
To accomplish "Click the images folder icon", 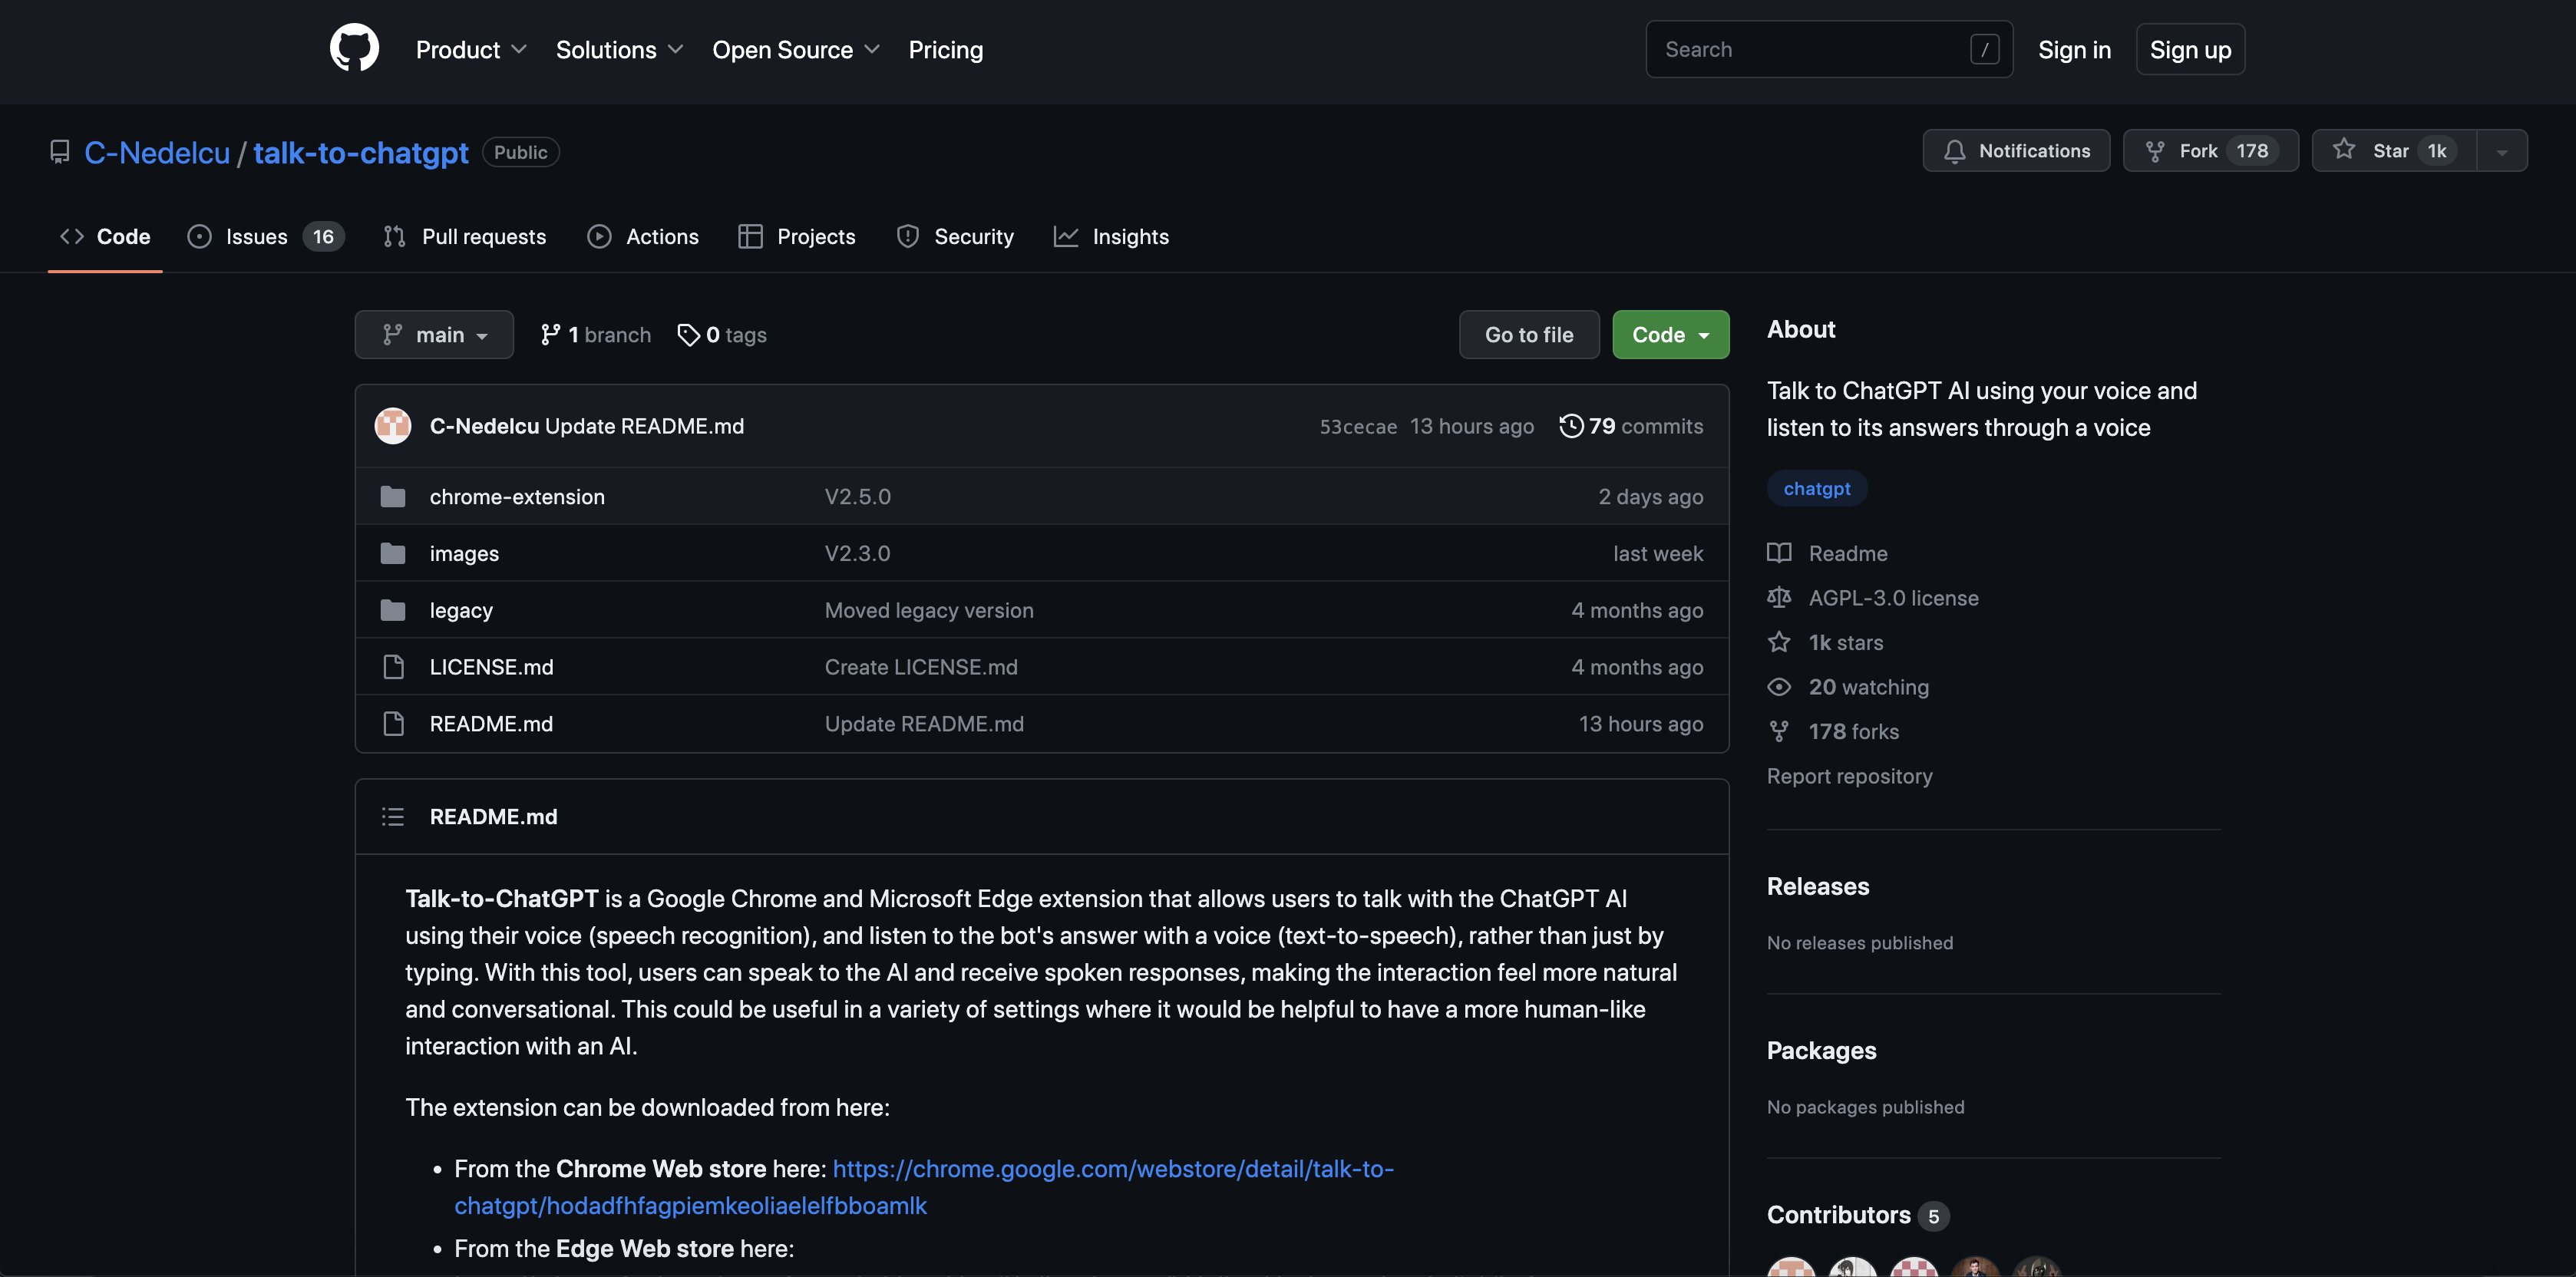I will [393, 553].
